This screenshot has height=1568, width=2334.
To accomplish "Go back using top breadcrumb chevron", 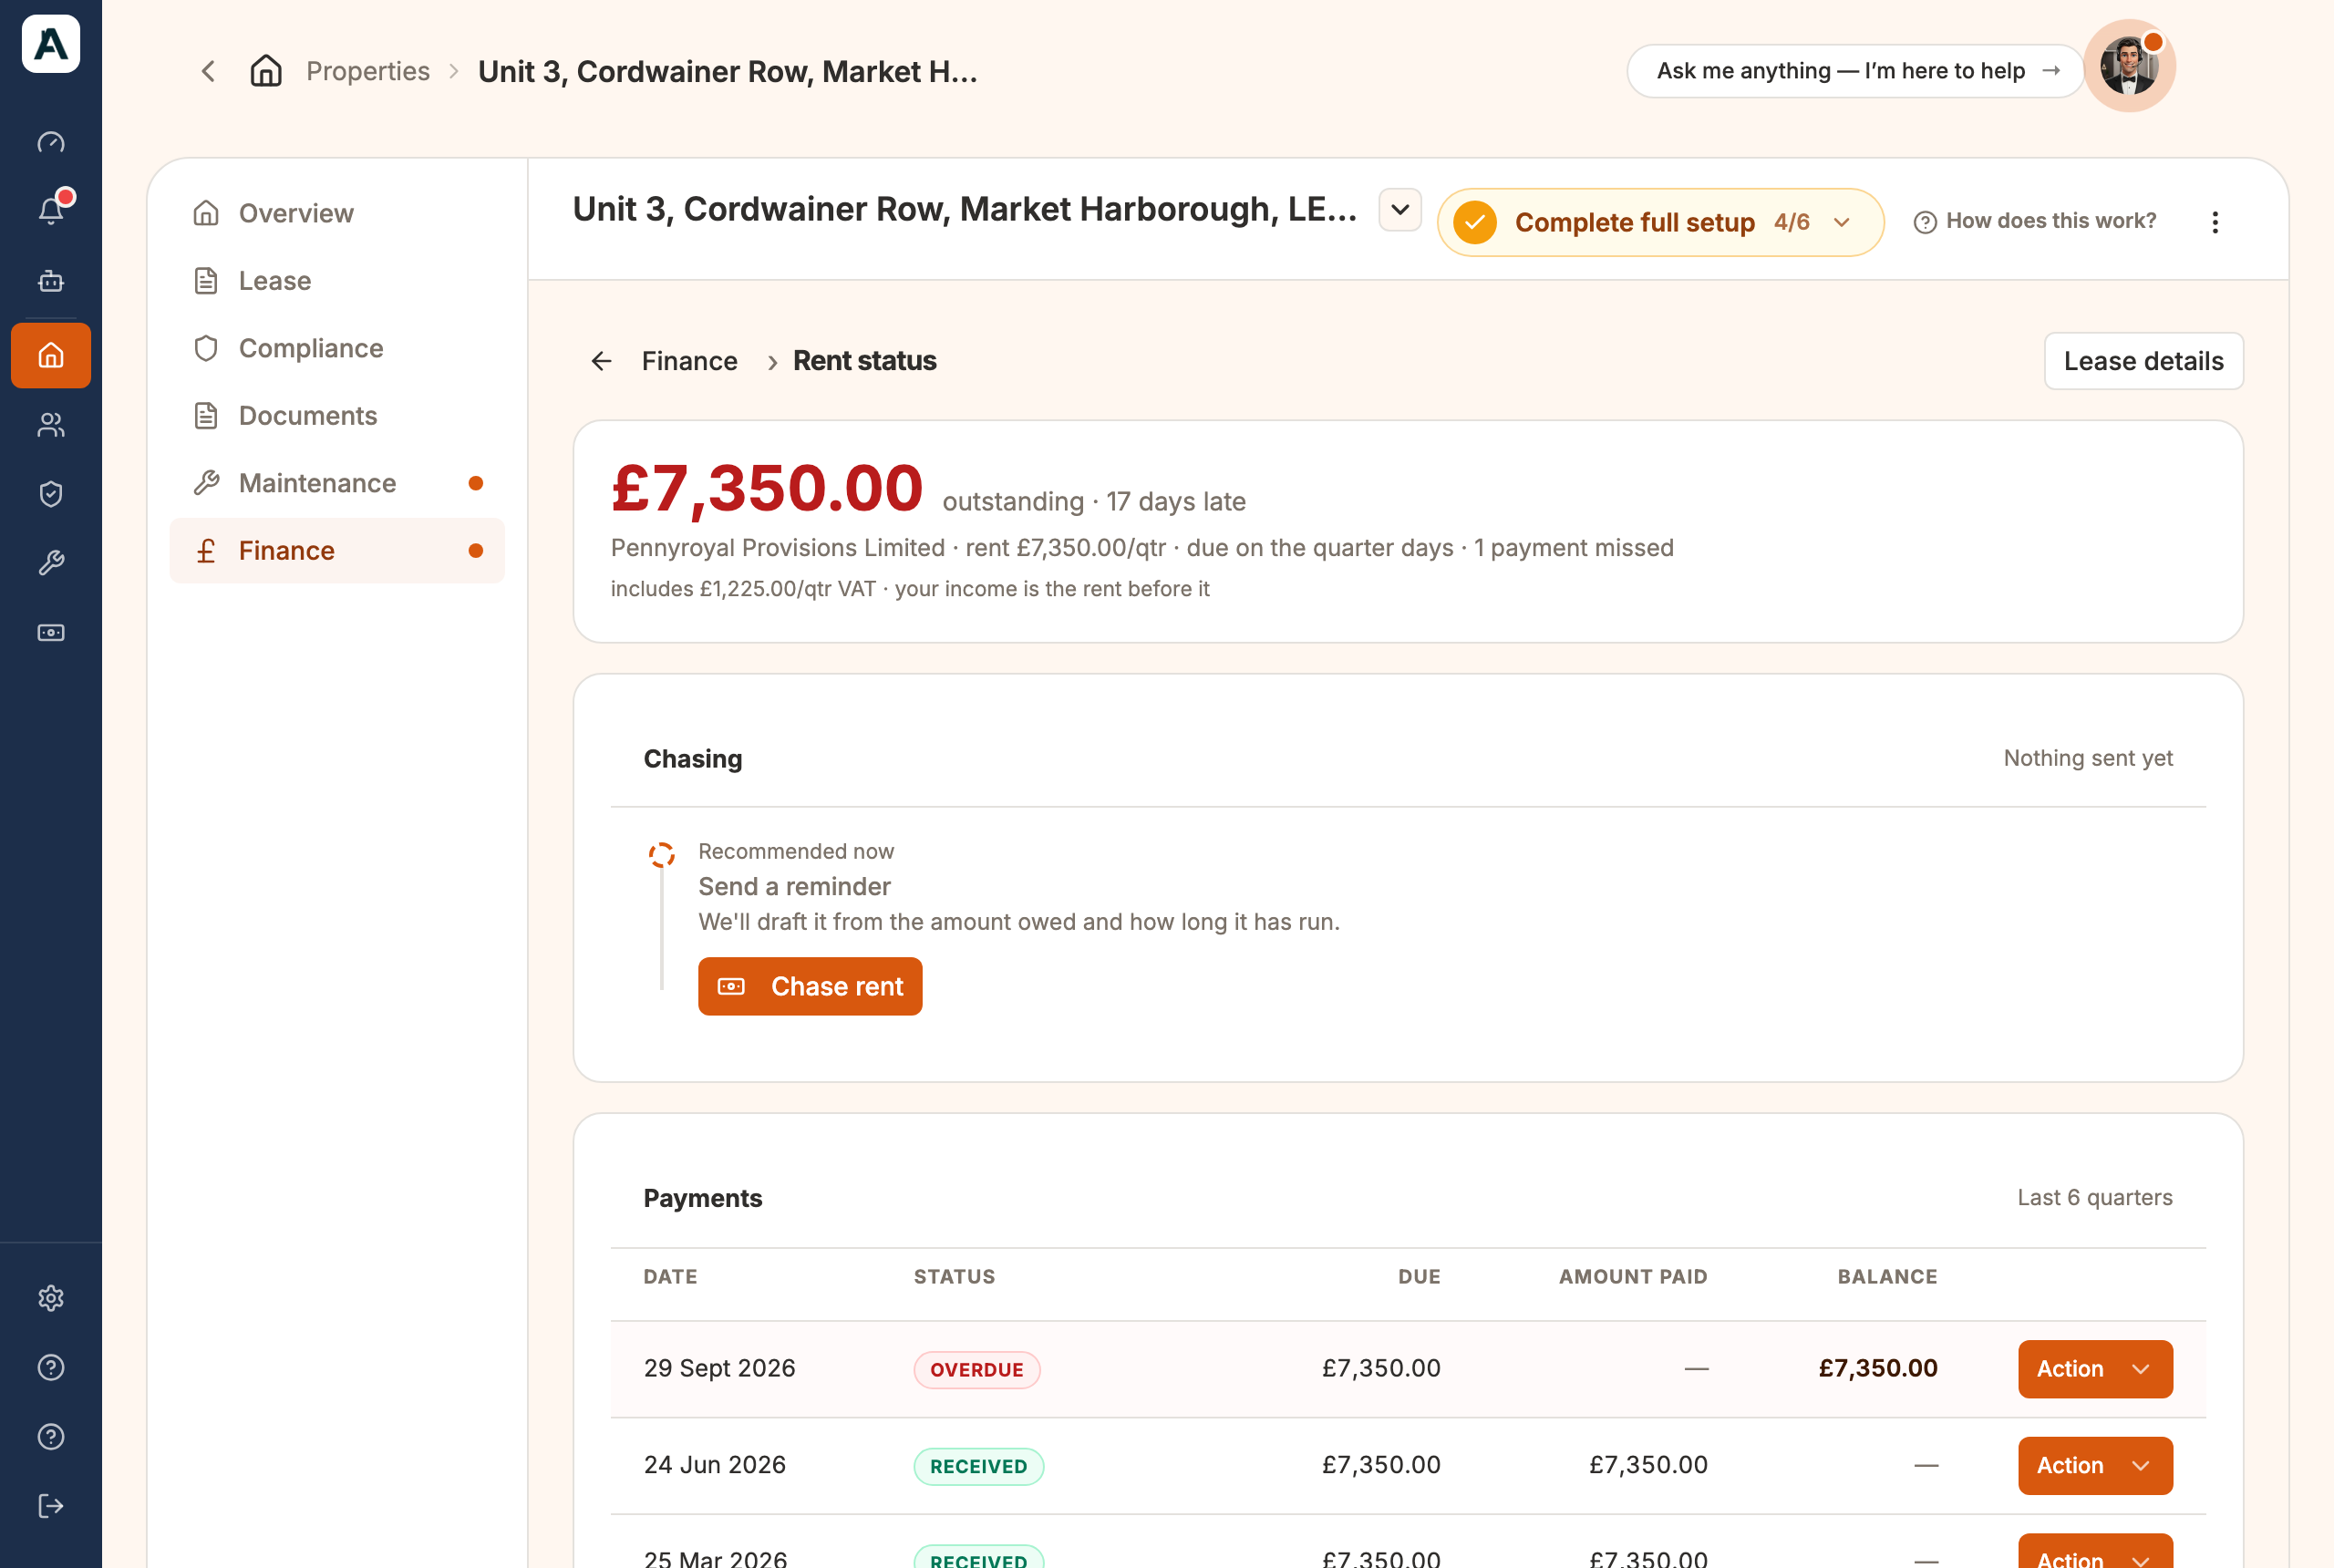I will tap(208, 71).
